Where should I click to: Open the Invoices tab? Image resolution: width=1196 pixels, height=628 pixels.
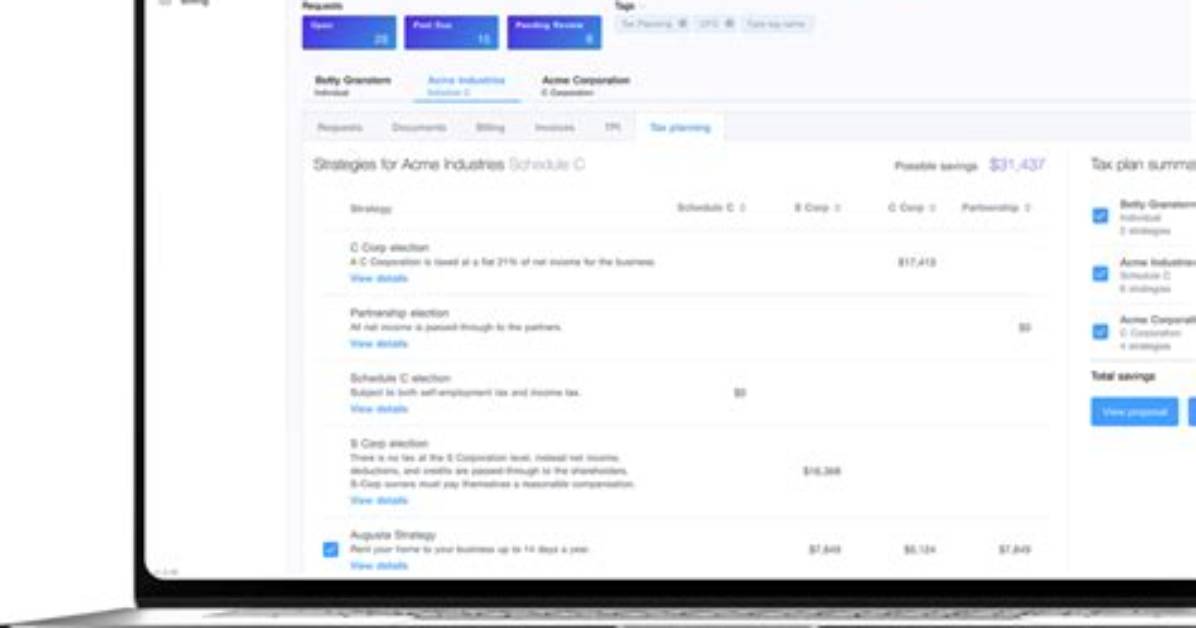click(555, 127)
